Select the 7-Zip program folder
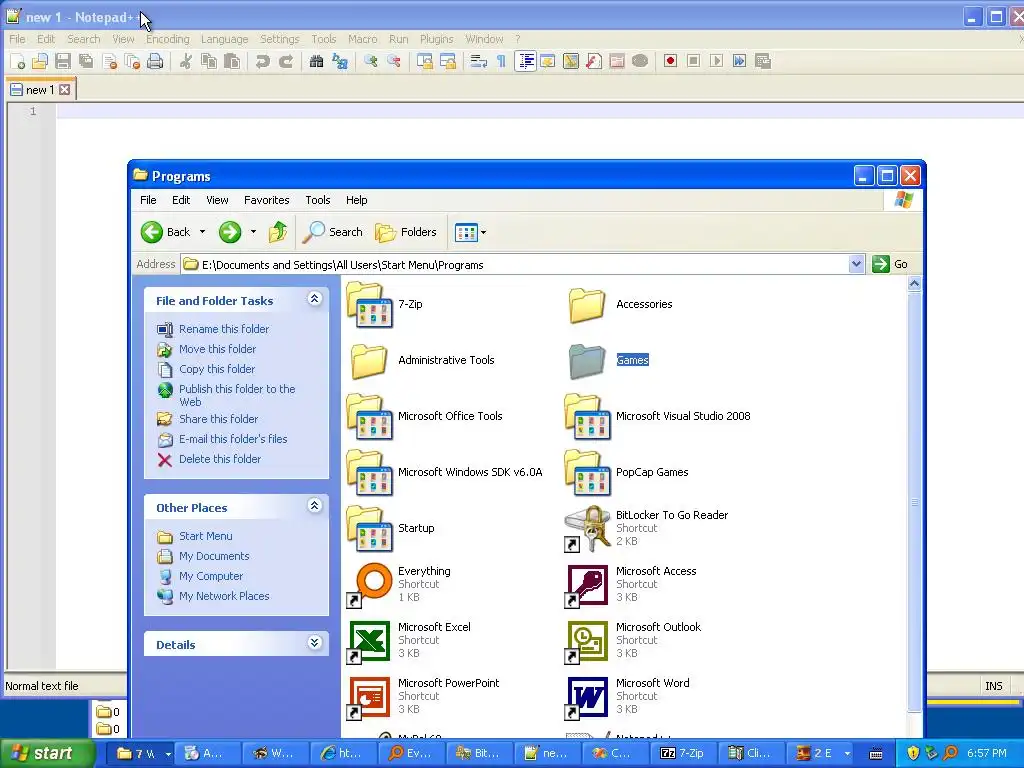The height and width of the screenshot is (768, 1024). [385, 304]
